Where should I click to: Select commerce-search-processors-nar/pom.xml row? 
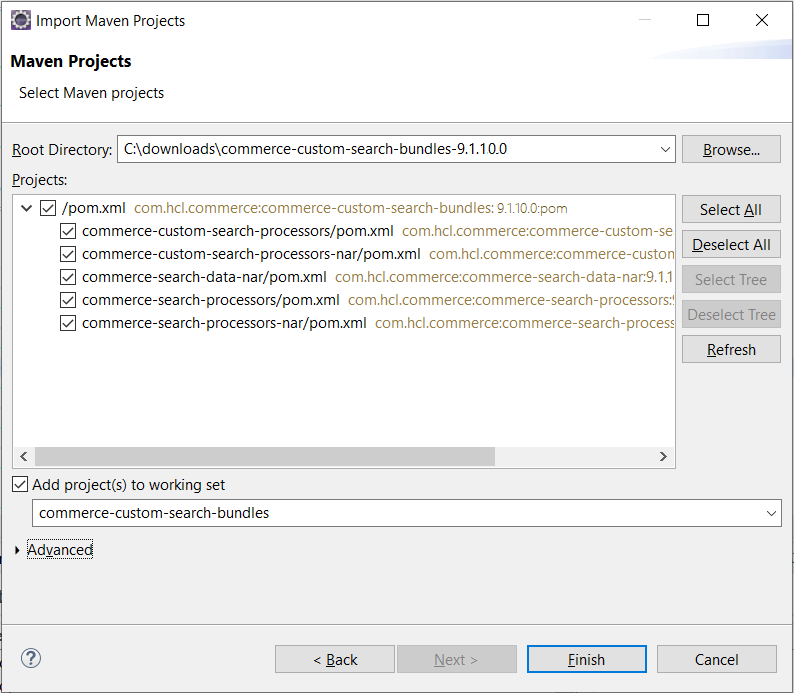224,323
